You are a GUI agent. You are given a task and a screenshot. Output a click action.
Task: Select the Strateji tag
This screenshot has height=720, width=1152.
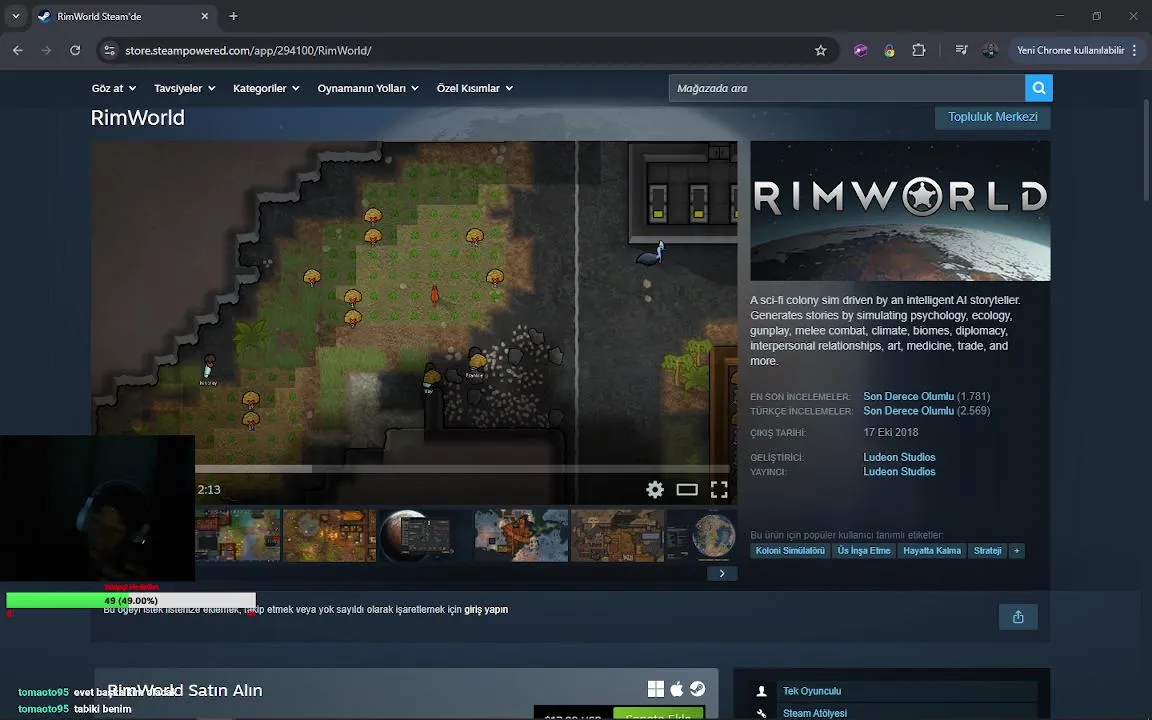987,551
